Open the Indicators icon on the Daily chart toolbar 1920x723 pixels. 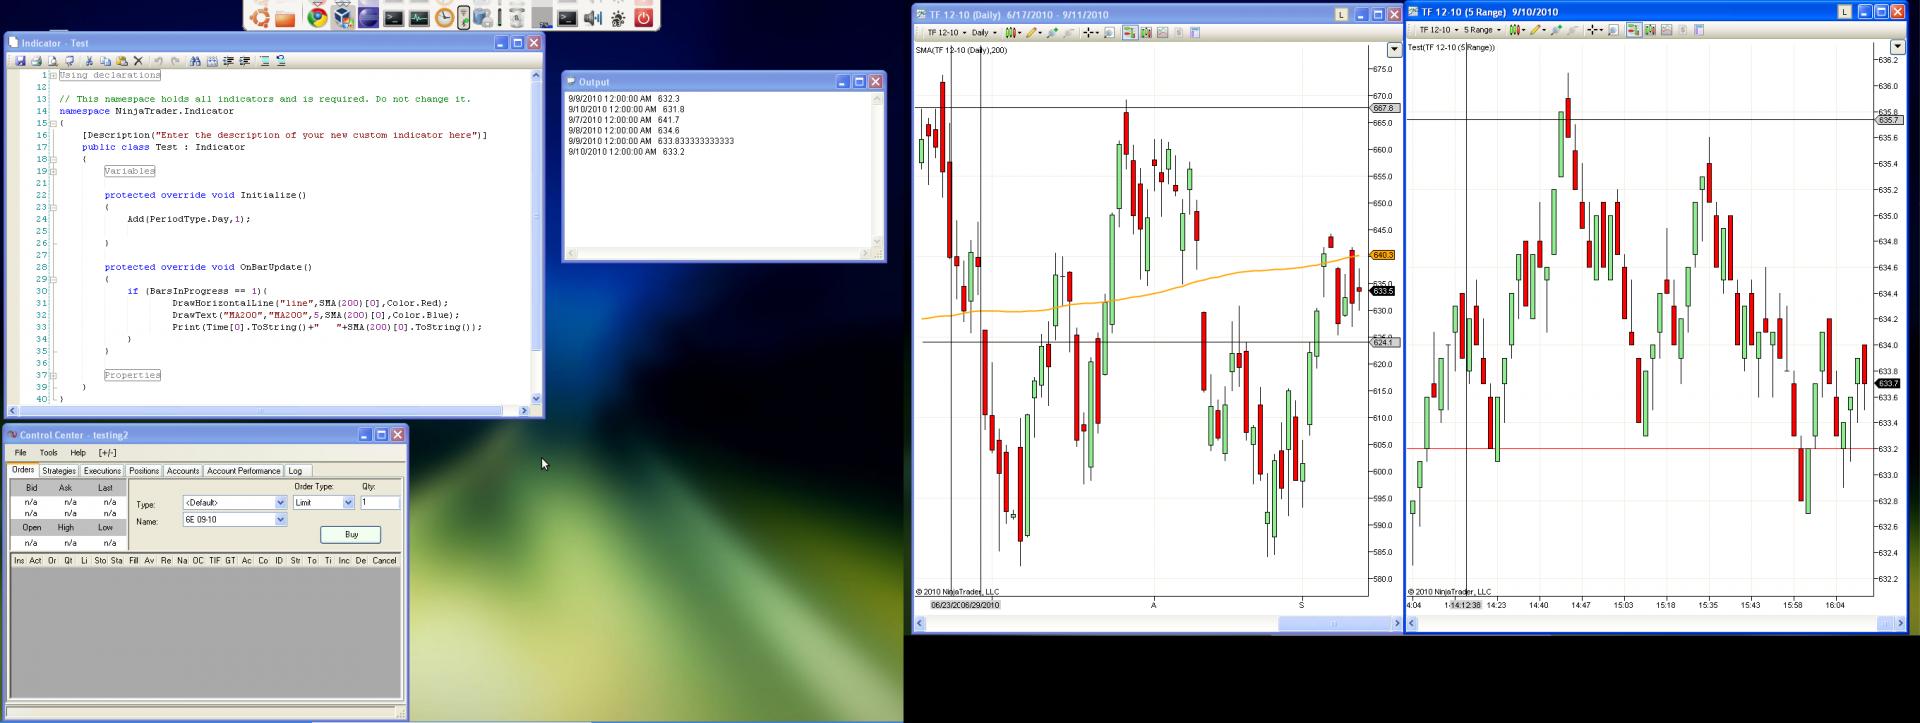[1162, 33]
